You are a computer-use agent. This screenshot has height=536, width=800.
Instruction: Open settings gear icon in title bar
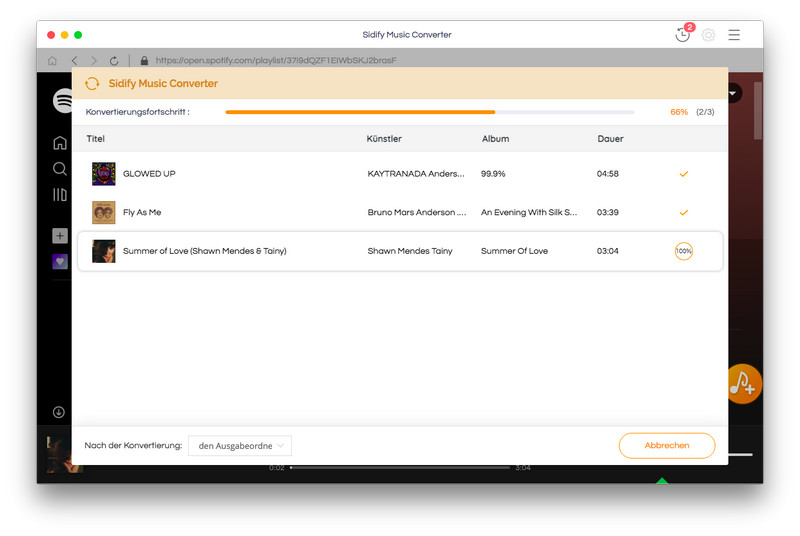click(708, 35)
